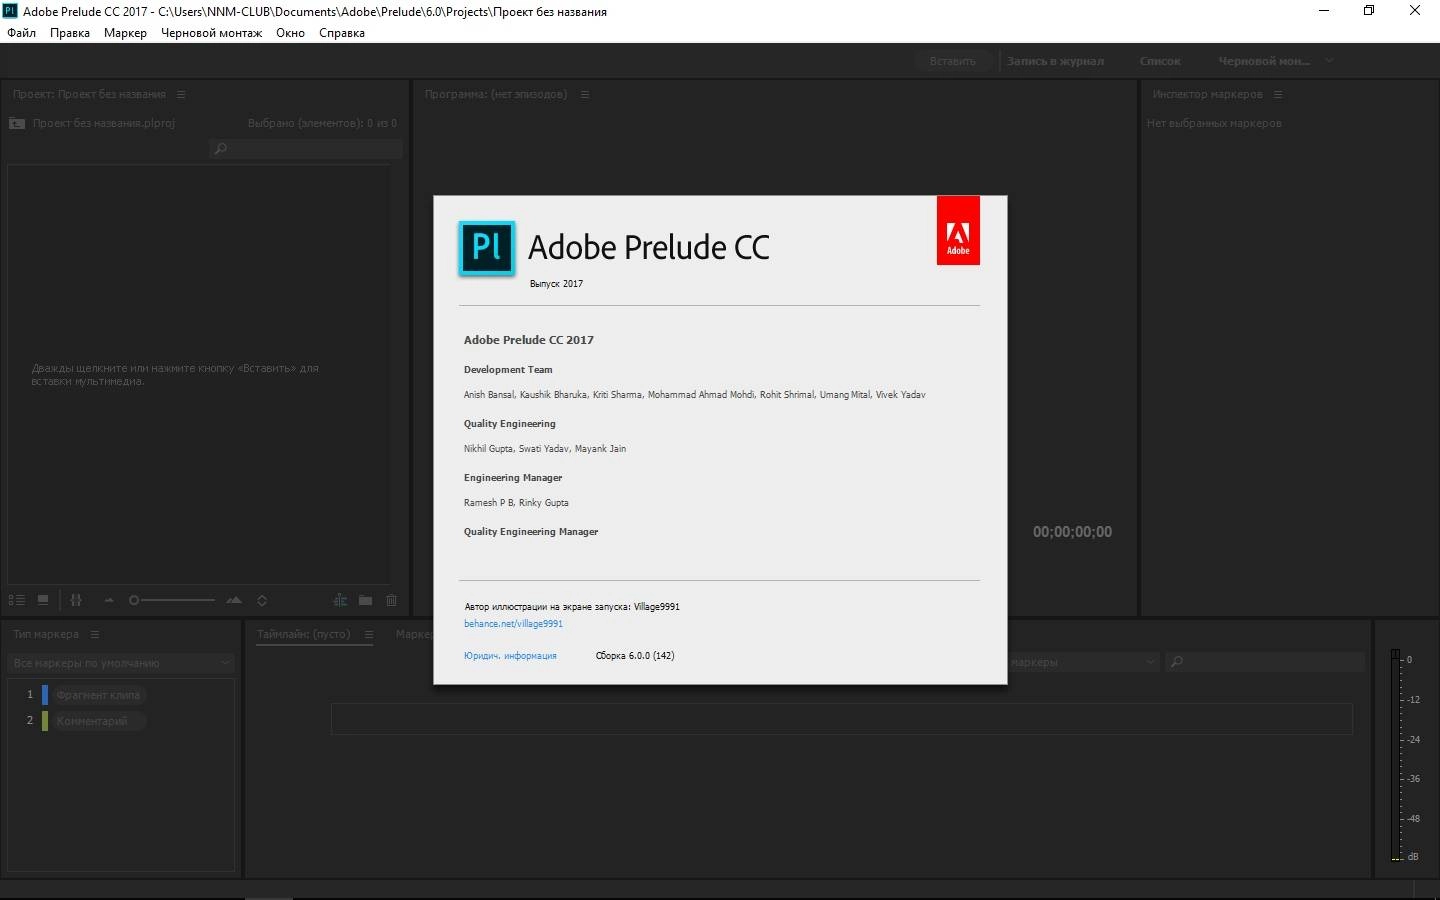Click Проект без названия.plproj file name
This screenshot has width=1440, height=900.
(x=104, y=123)
